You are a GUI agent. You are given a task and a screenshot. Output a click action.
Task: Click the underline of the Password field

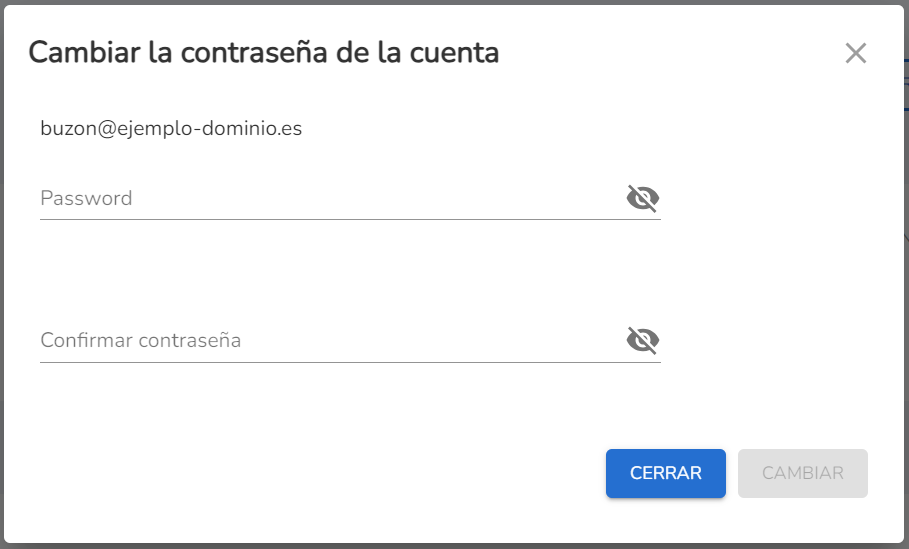(x=350, y=219)
